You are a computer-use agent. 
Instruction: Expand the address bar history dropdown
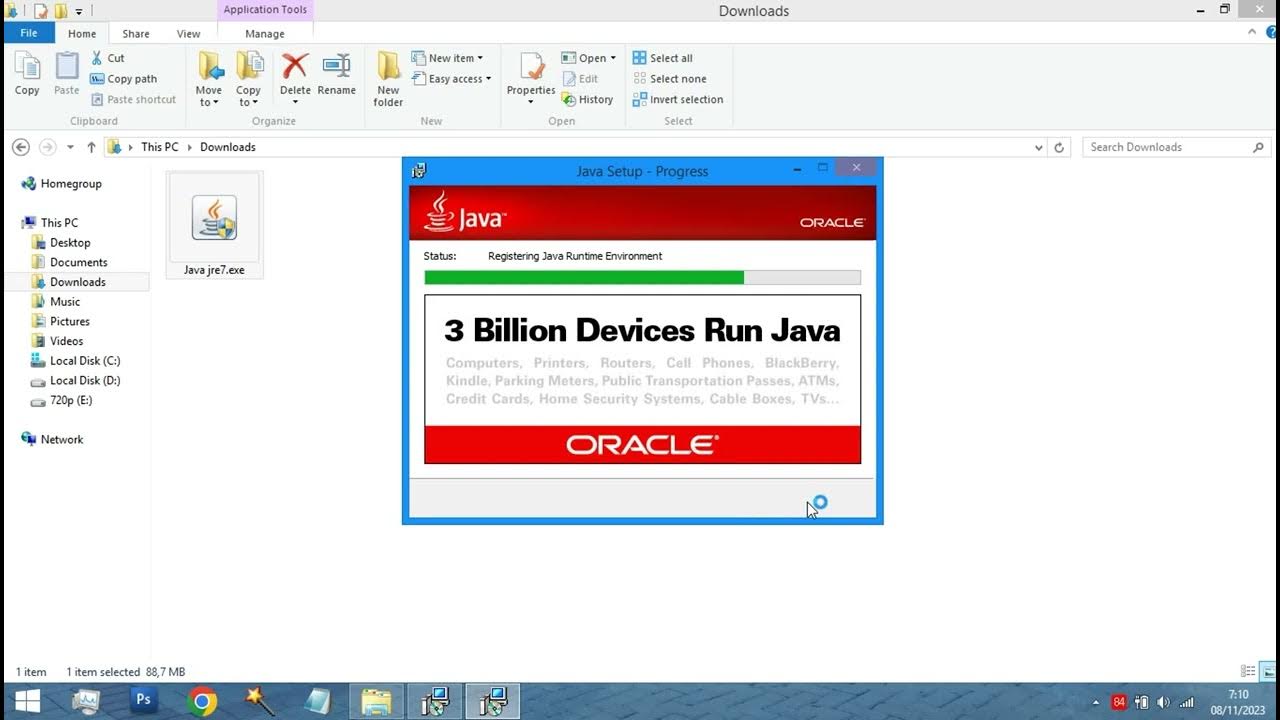(1038, 147)
